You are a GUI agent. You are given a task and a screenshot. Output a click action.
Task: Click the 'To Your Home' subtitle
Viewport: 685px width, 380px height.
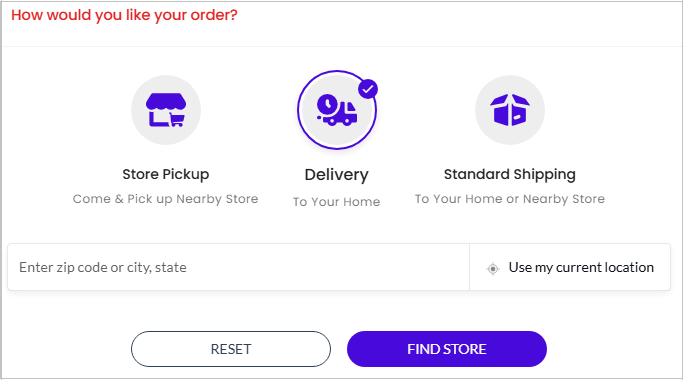(336, 202)
